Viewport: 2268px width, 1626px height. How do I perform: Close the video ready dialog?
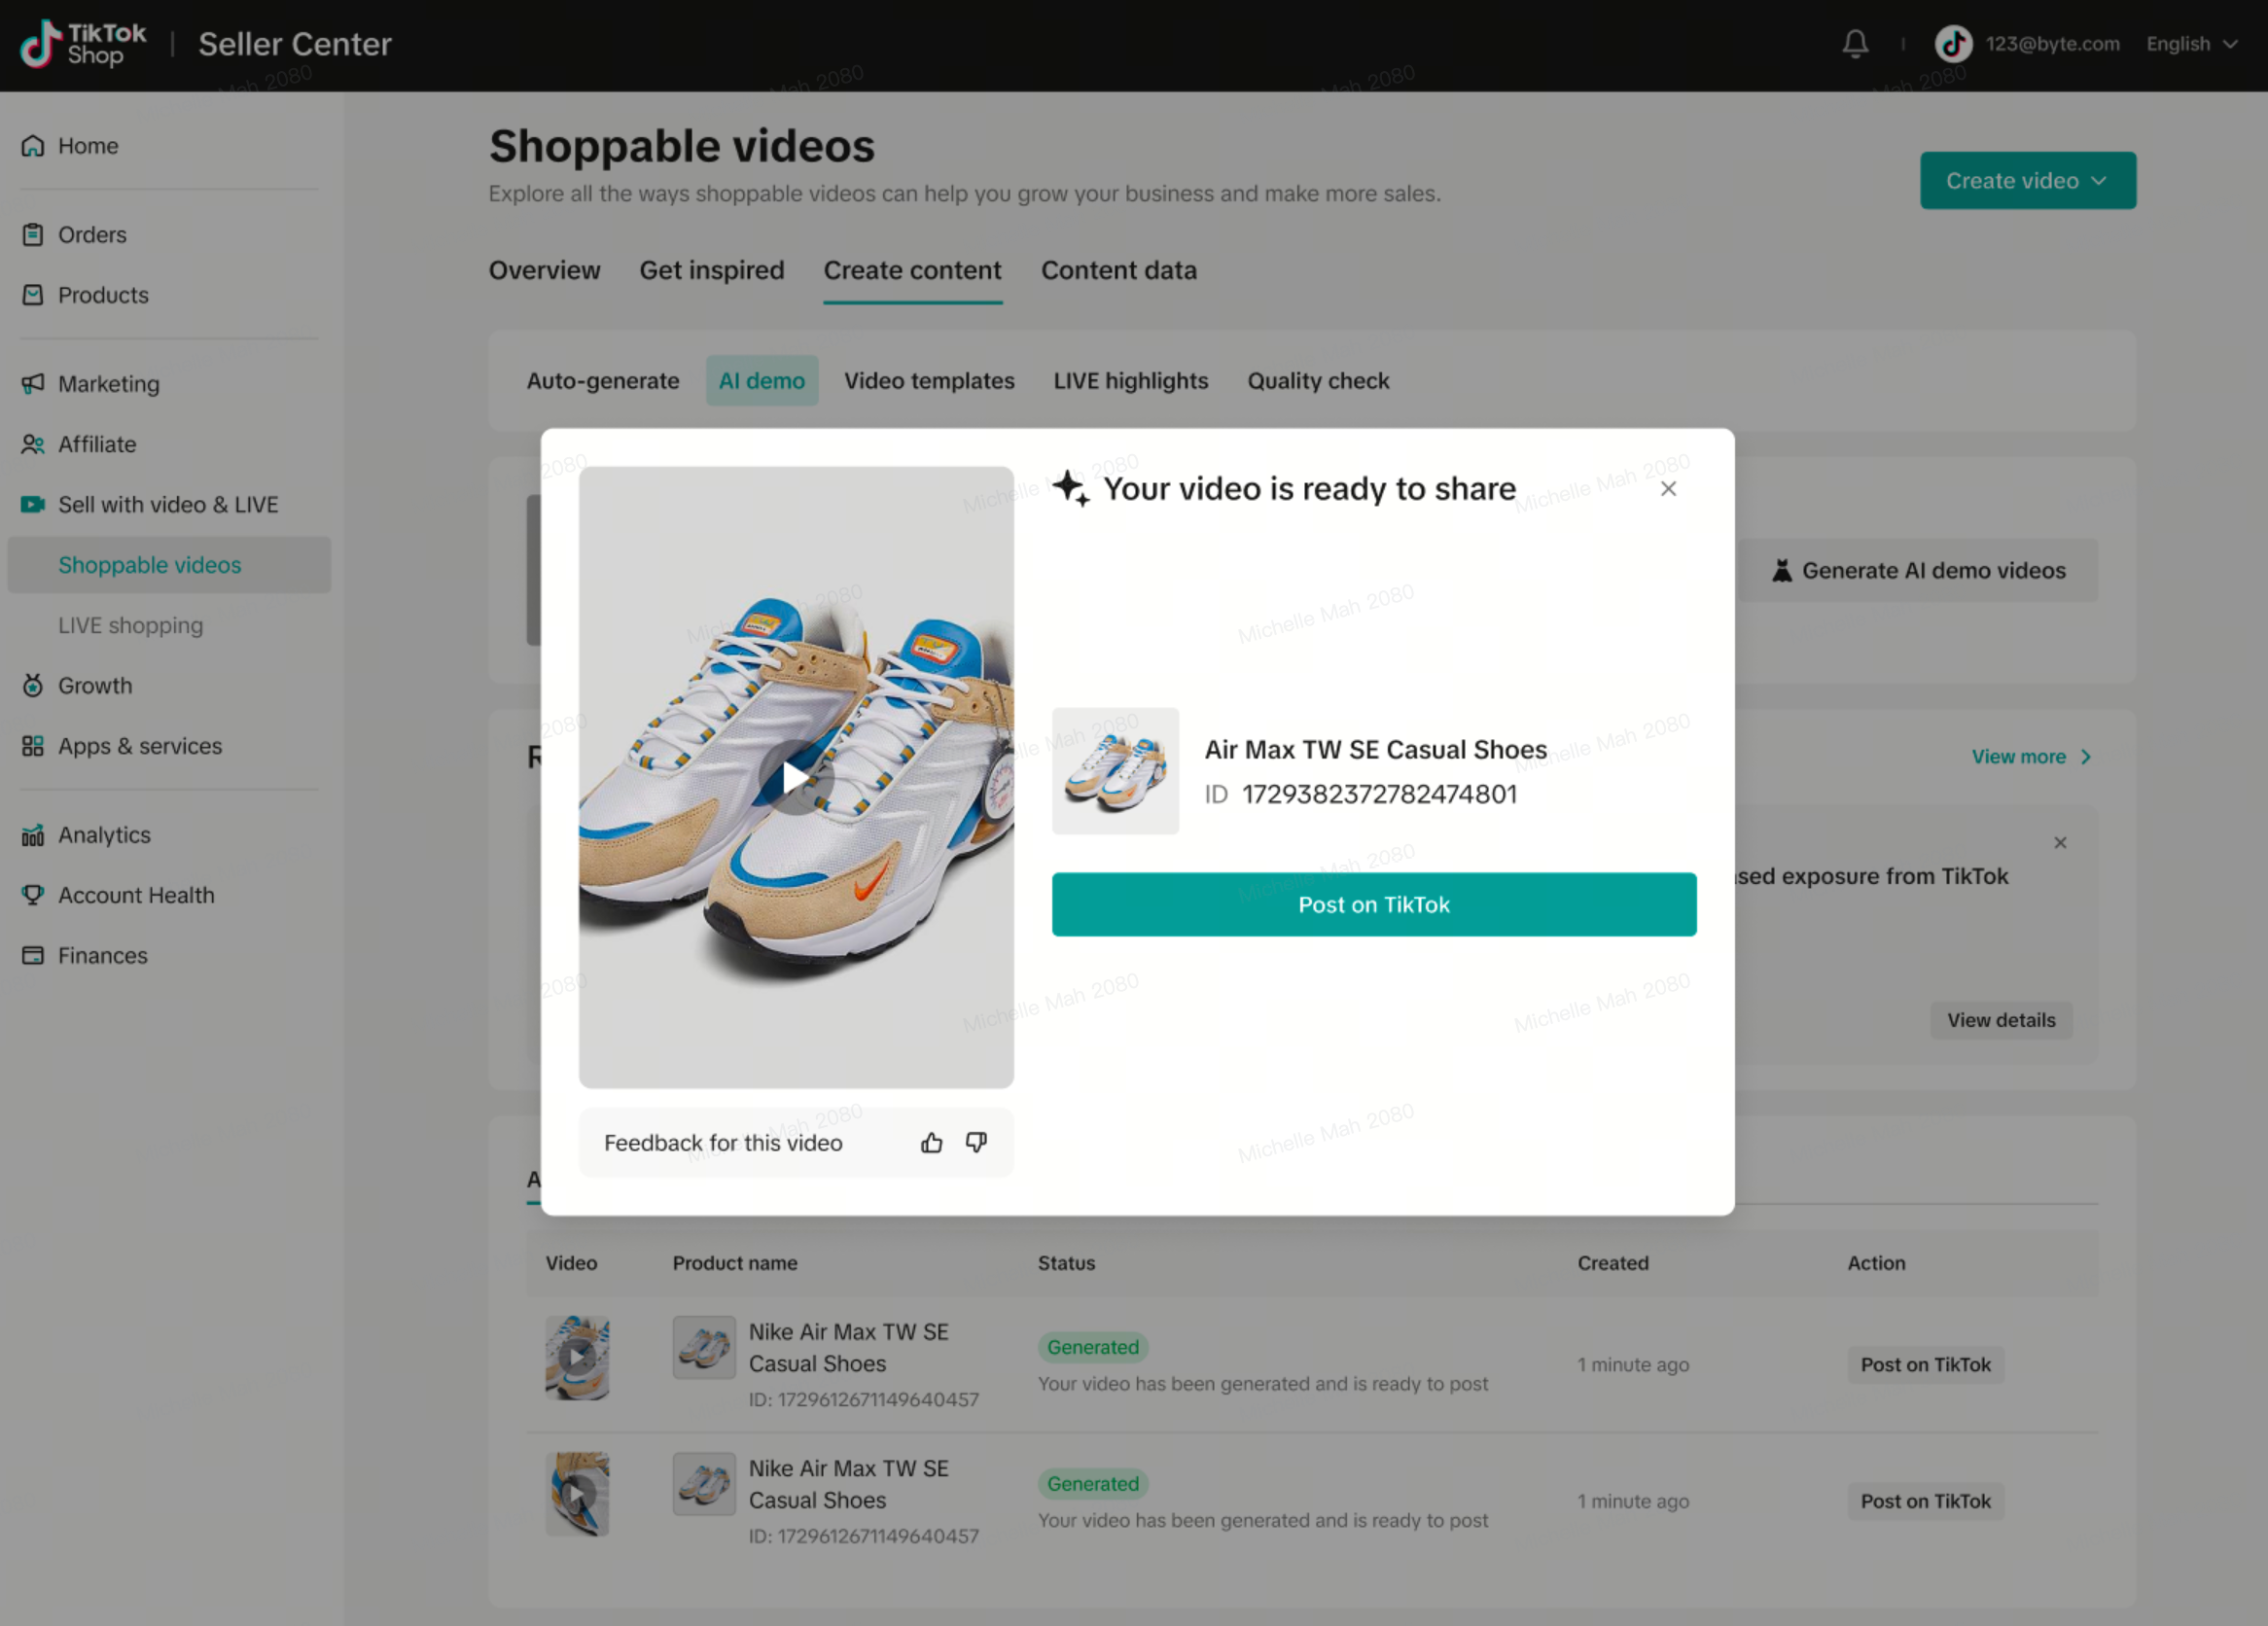pos(1668,489)
